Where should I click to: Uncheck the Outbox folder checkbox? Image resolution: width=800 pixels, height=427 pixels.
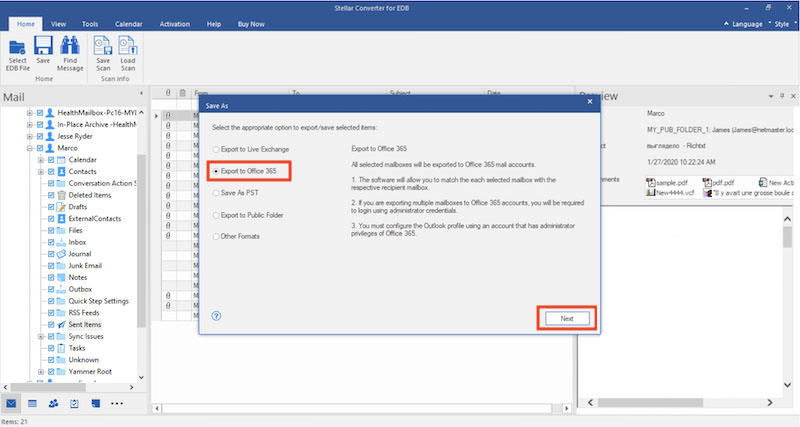51,289
